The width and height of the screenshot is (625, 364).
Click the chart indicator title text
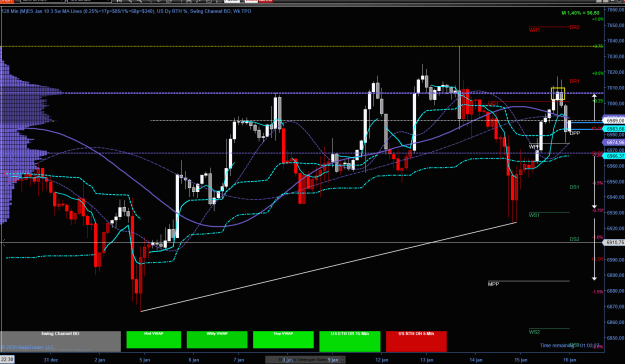[x=127, y=11]
